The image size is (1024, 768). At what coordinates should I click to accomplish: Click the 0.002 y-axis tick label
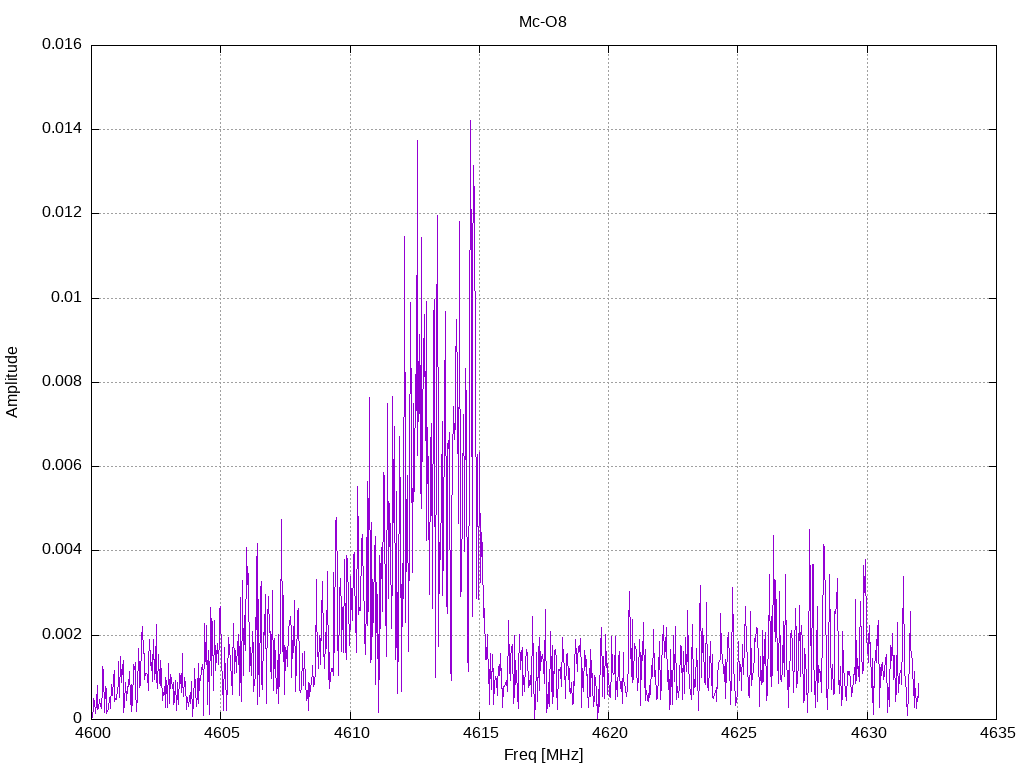coord(62,635)
